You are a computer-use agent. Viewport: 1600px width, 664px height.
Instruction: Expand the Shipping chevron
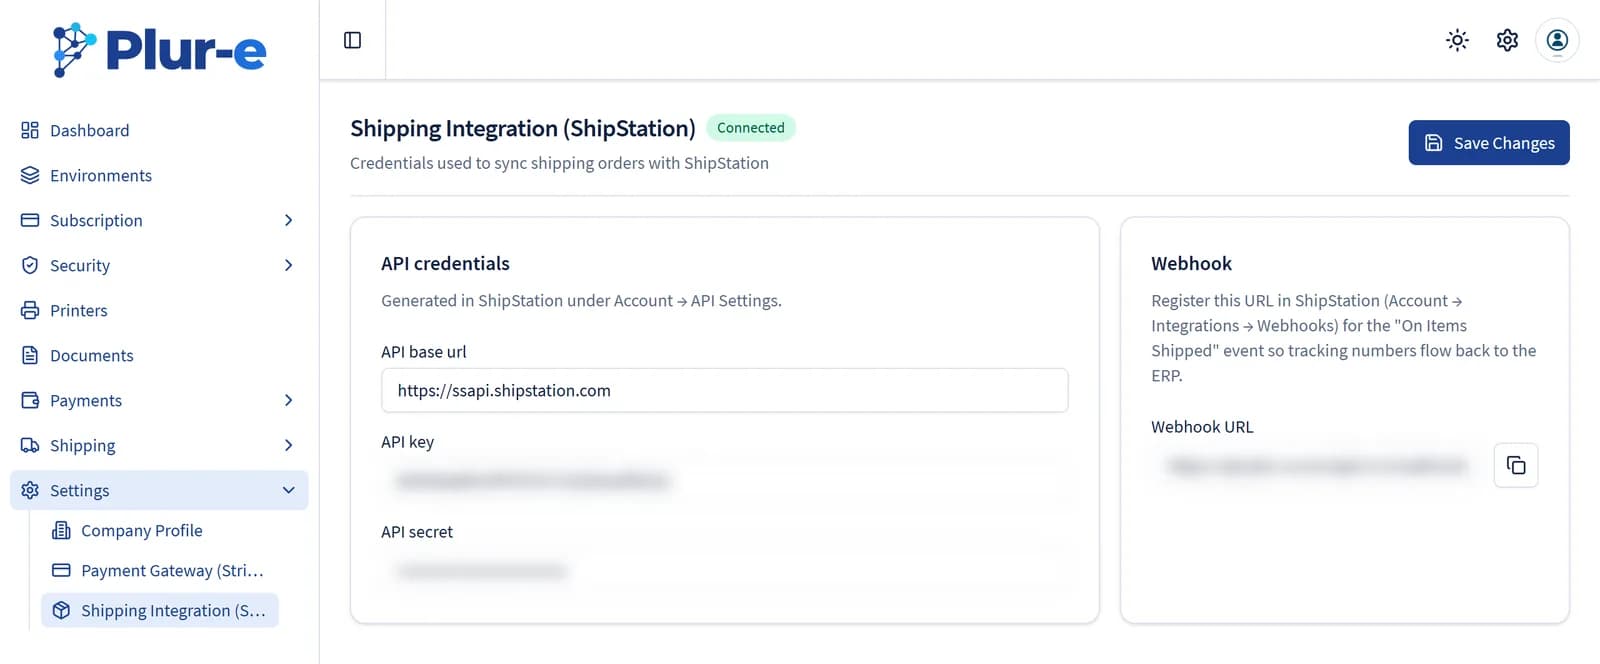pos(288,445)
